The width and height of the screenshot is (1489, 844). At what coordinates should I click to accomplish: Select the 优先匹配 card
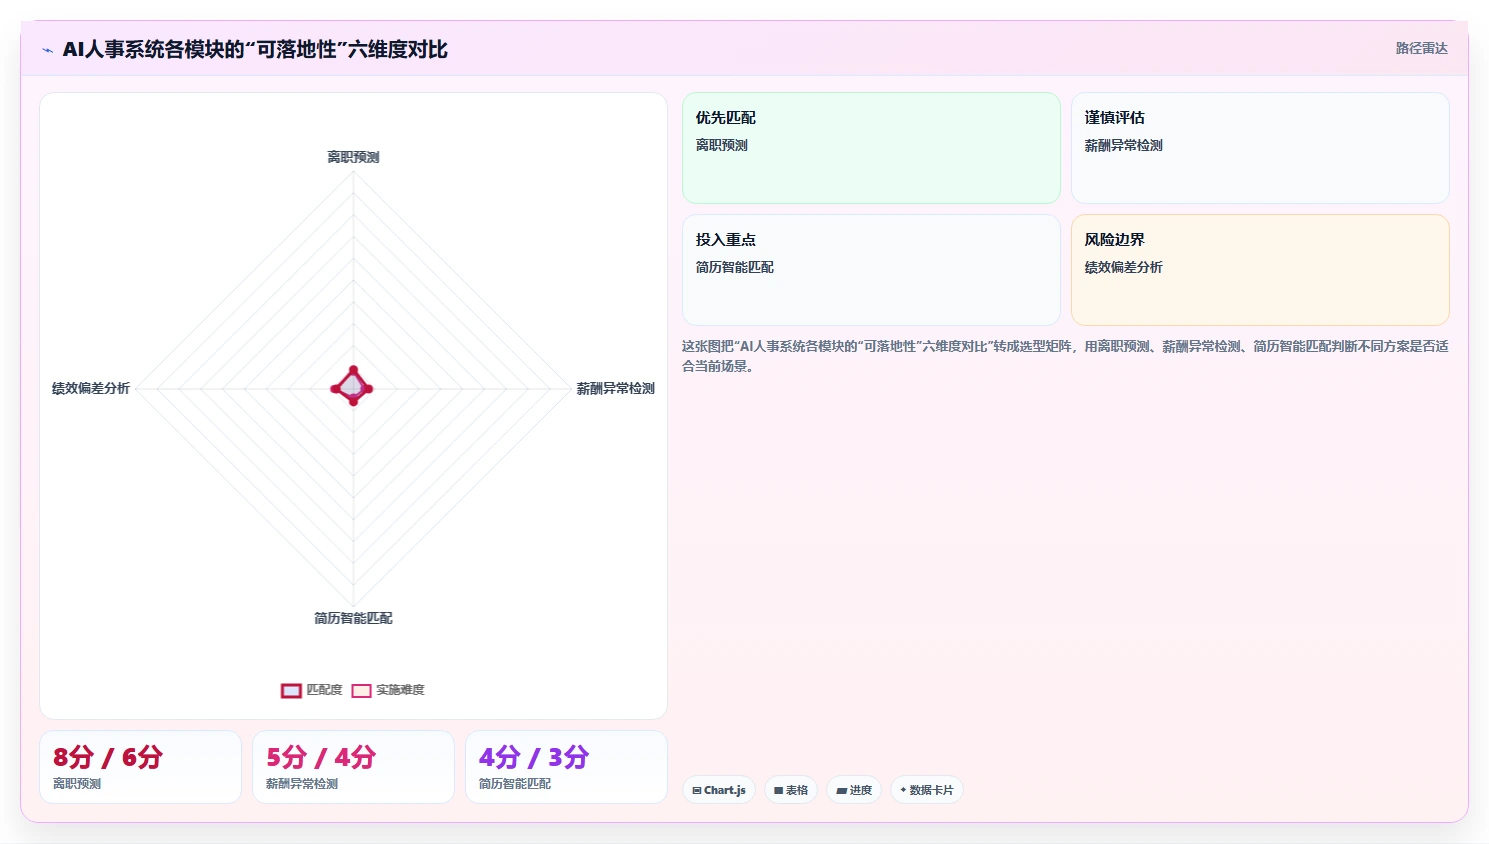tap(871, 148)
